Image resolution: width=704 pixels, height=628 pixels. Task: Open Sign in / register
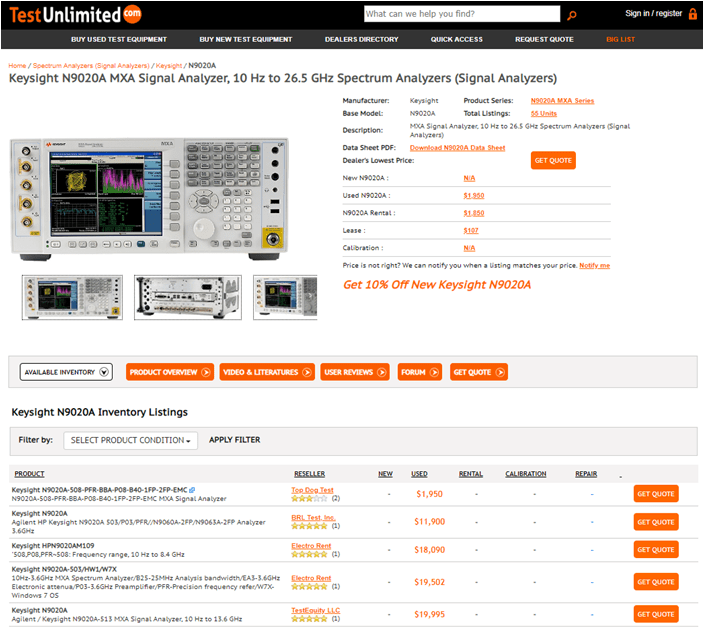click(x=653, y=13)
